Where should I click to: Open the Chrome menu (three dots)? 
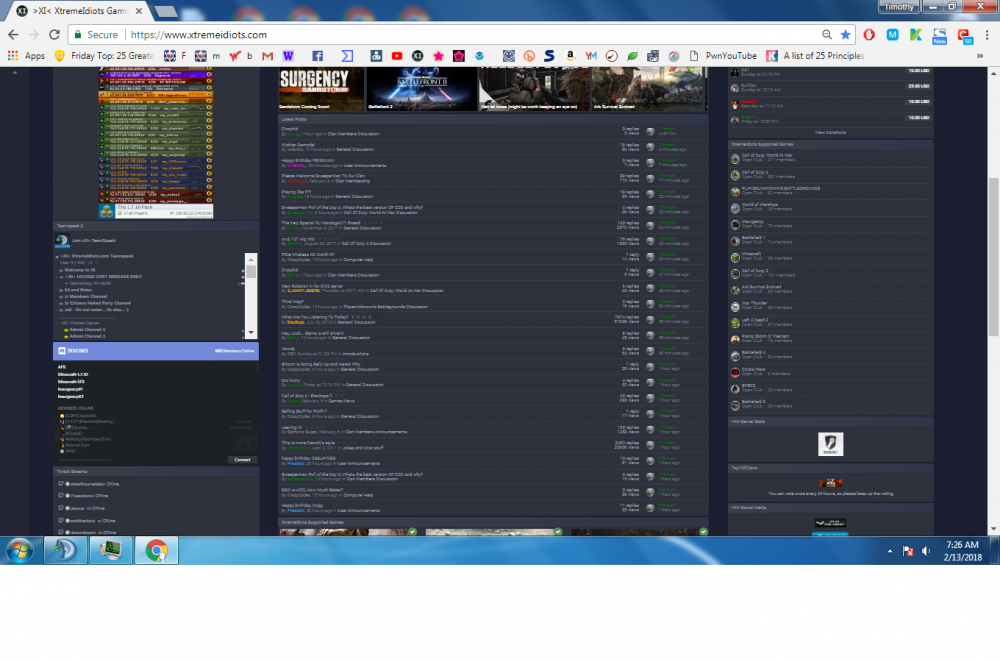[x=987, y=33]
